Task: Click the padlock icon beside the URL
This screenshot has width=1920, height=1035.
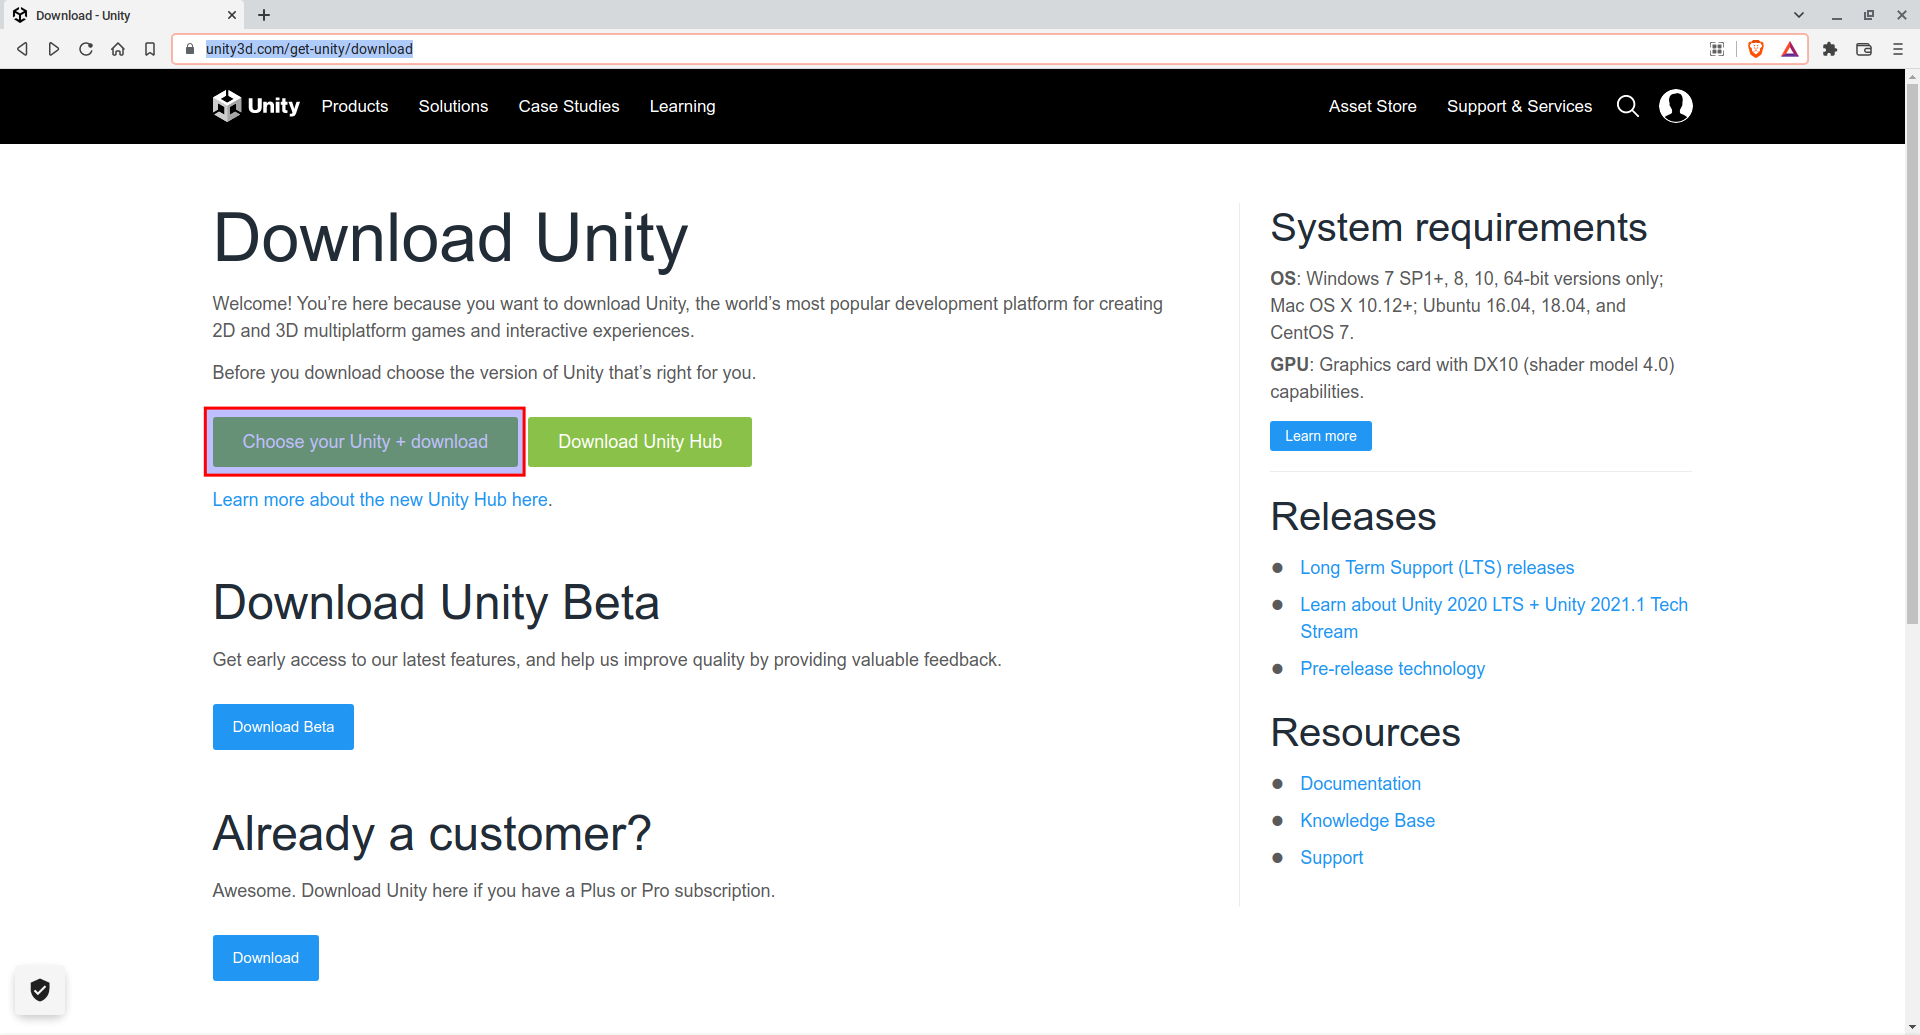Action: (189, 49)
